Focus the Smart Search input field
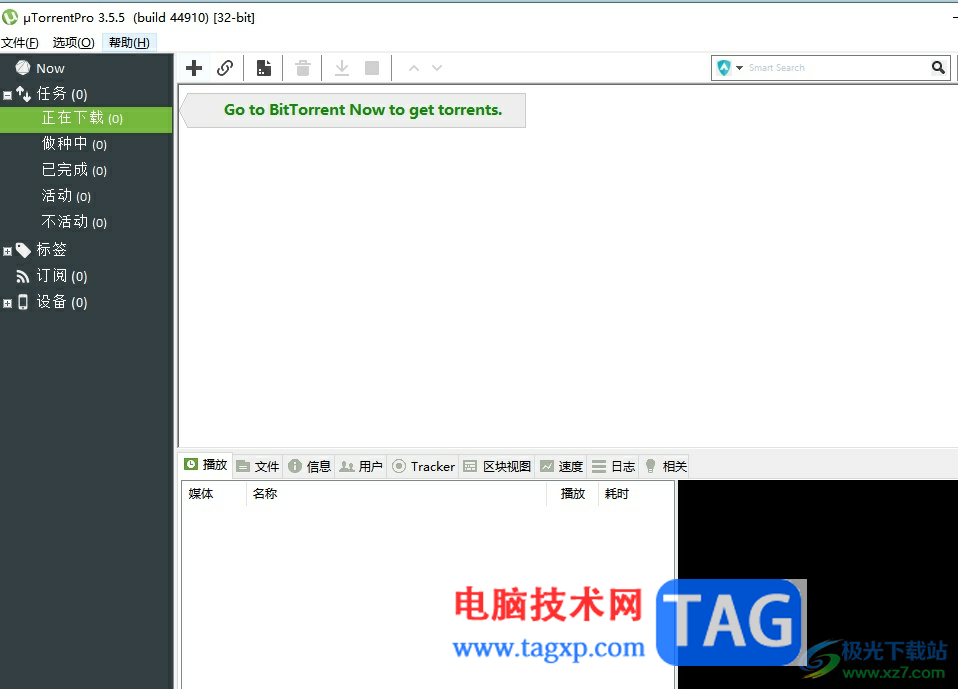 click(x=837, y=68)
